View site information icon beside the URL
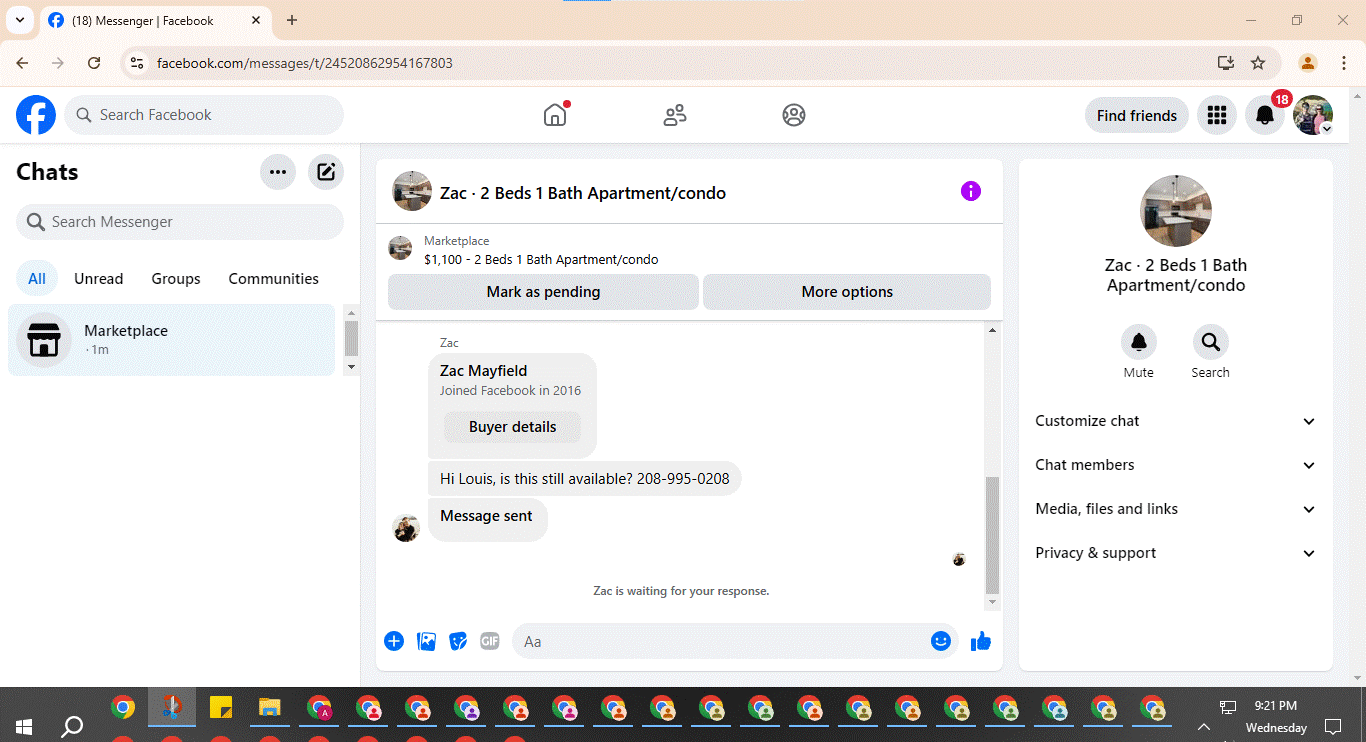The width and height of the screenshot is (1366, 742). click(x=138, y=63)
